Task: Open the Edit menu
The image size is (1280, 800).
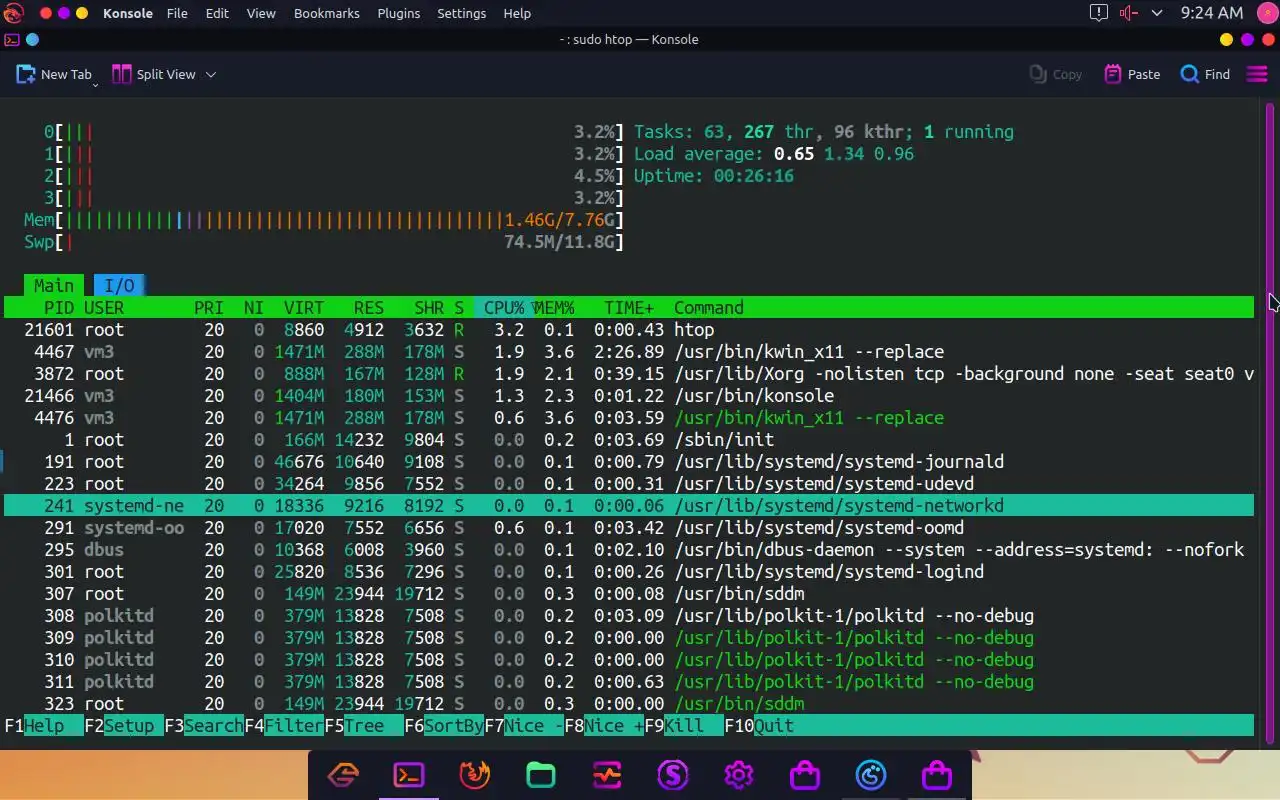Action: [217, 13]
